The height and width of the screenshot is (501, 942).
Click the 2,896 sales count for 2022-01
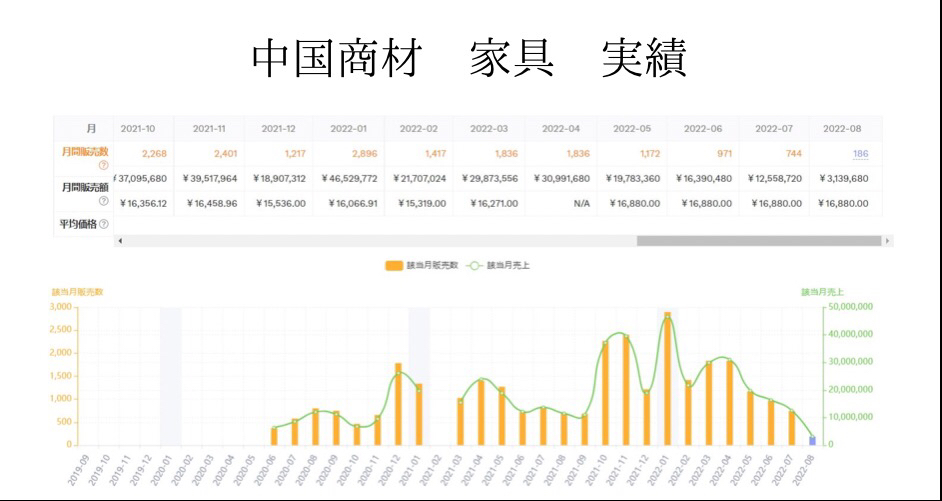click(365, 154)
